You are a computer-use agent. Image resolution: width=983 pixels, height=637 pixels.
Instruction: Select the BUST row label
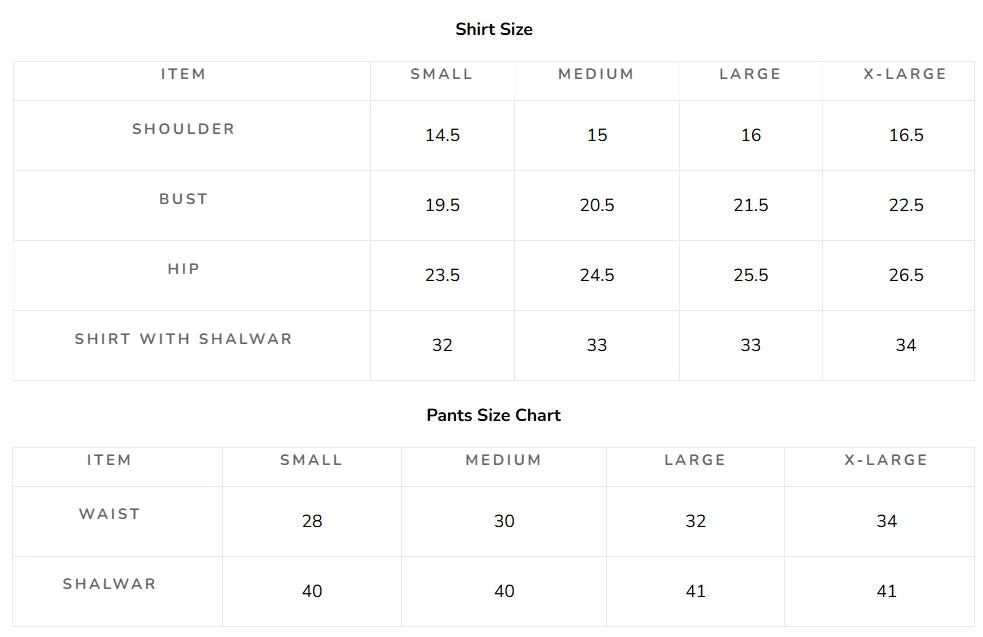[x=183, y=199]
